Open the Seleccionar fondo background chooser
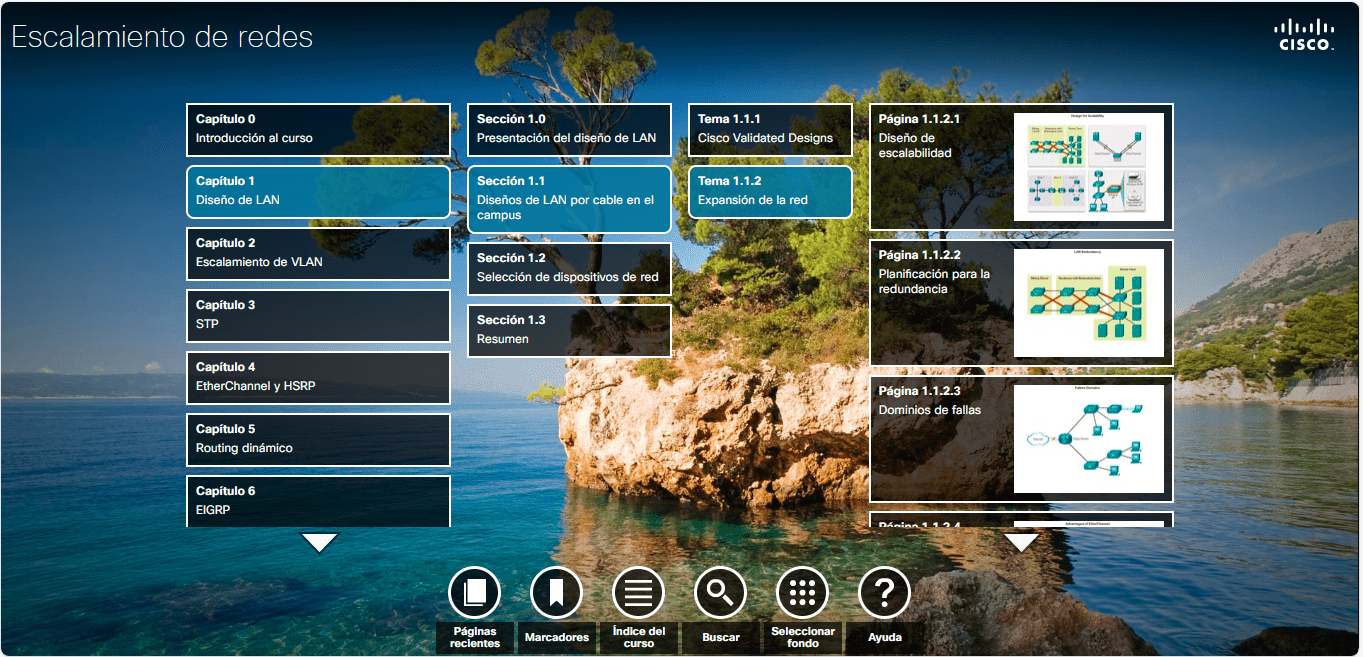Image resolution: width=1363 pixels, height=657 pixels. pos(803,592)
